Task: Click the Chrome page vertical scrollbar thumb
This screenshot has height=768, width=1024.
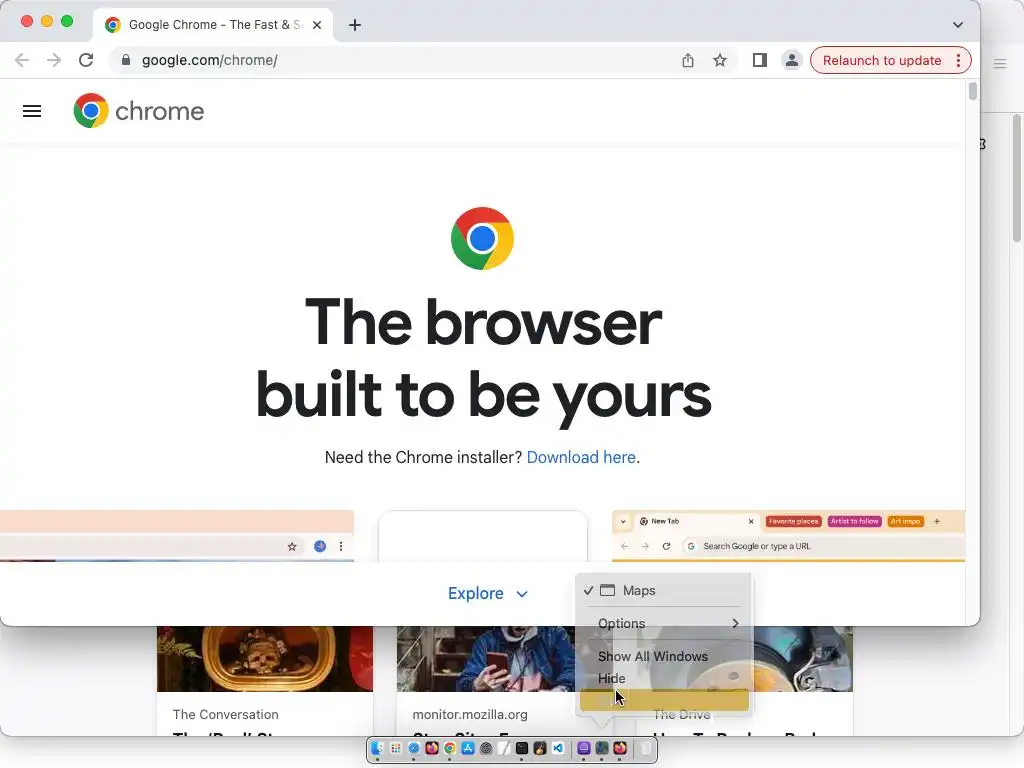Action: point(972,91)
